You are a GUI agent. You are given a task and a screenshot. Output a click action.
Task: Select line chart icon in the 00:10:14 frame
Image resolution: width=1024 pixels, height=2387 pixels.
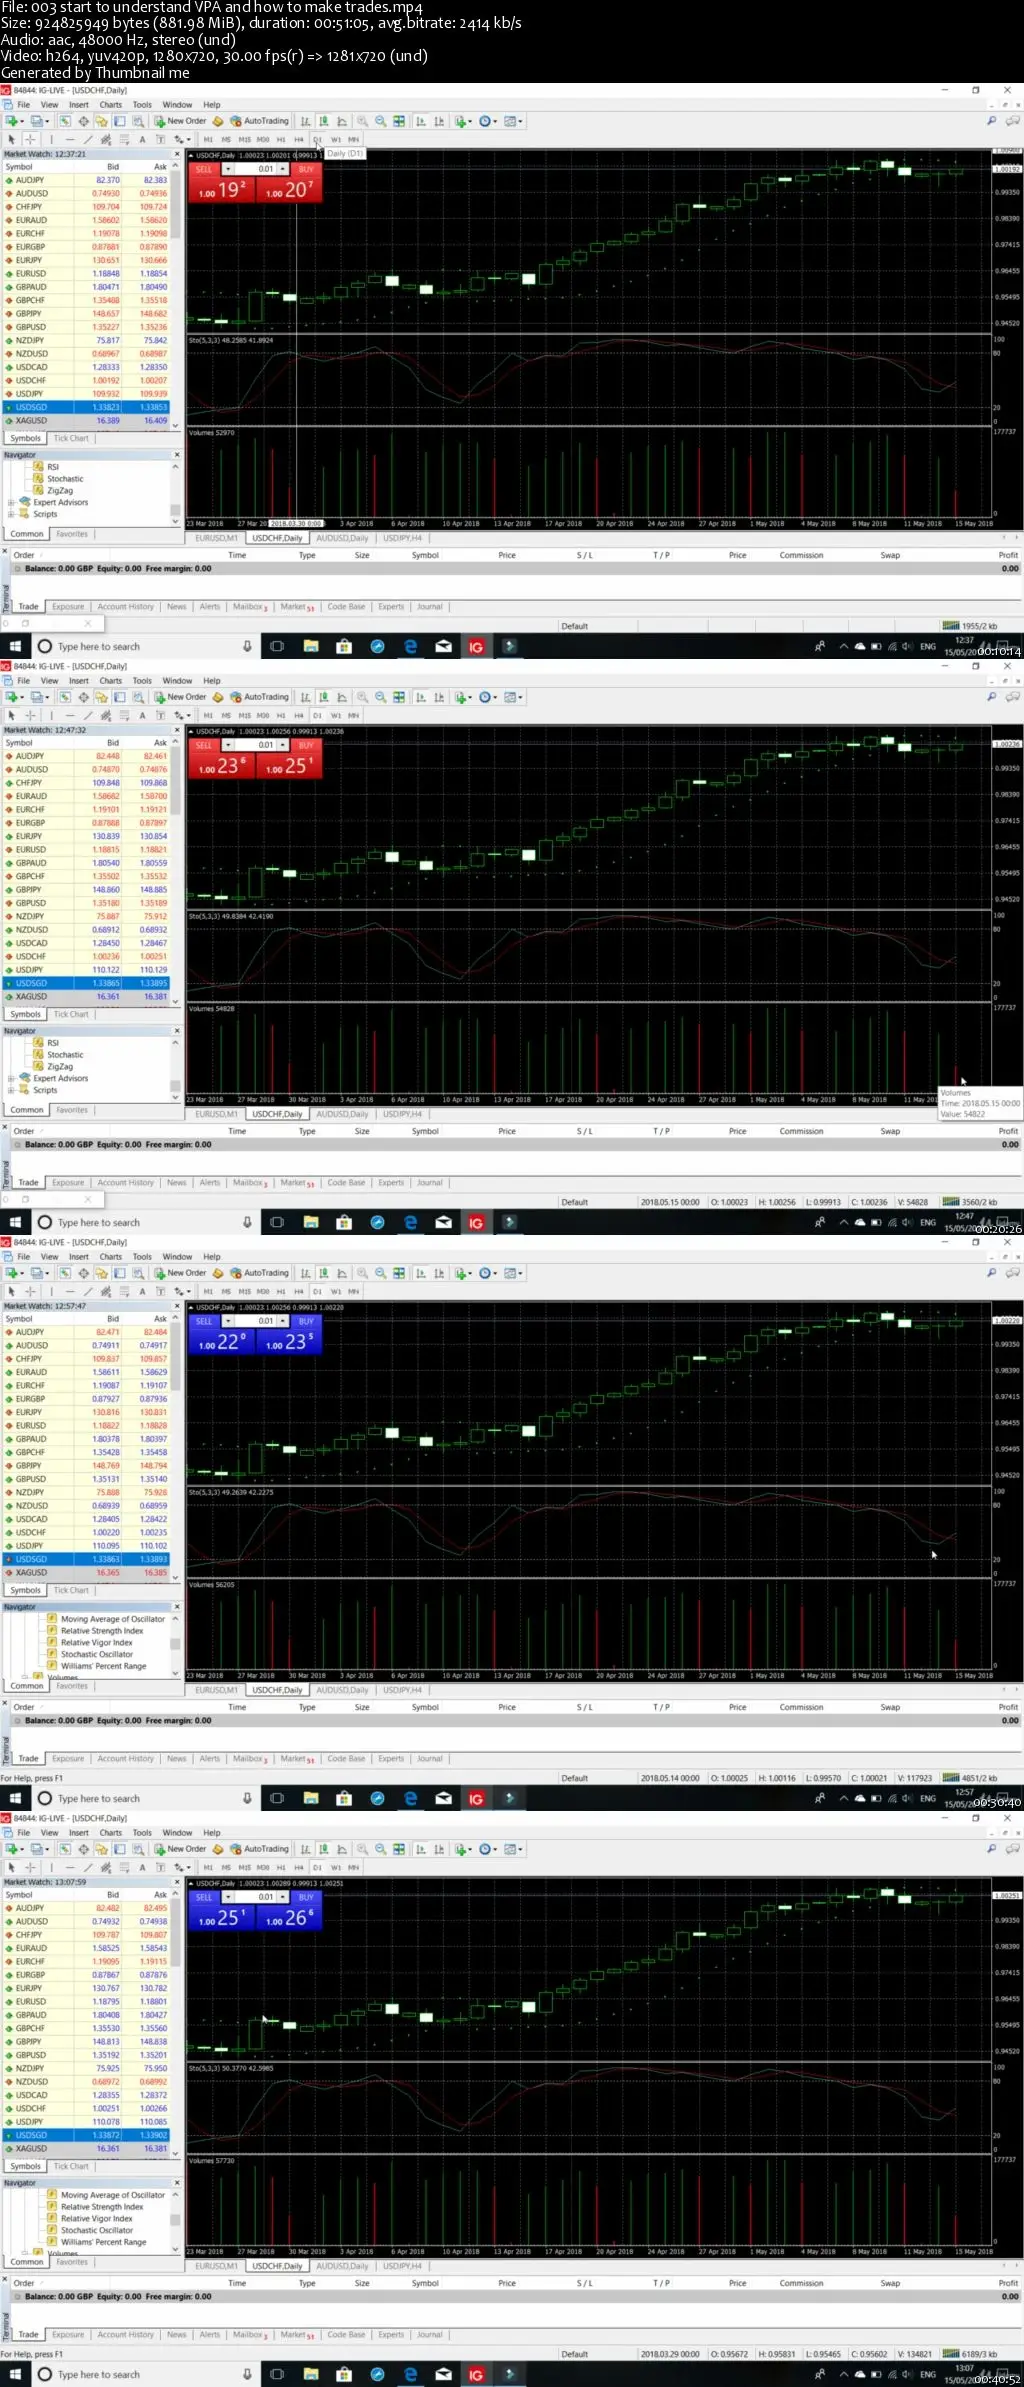pos(342,121)
